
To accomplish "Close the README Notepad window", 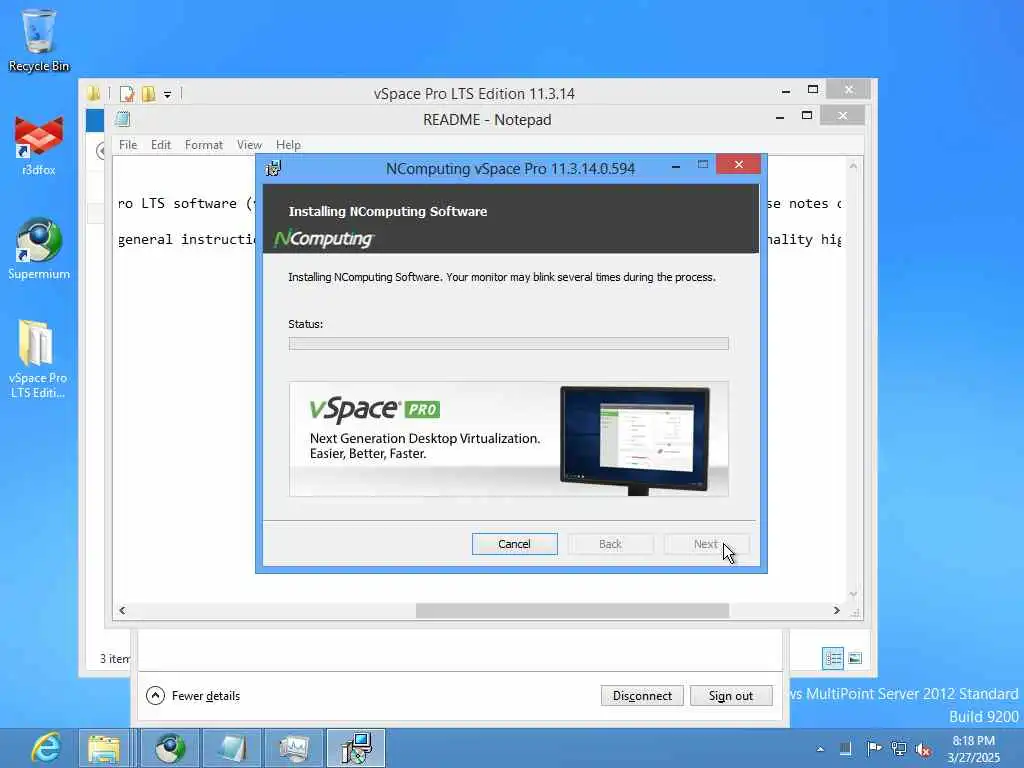I will click(x=842, y=116).
